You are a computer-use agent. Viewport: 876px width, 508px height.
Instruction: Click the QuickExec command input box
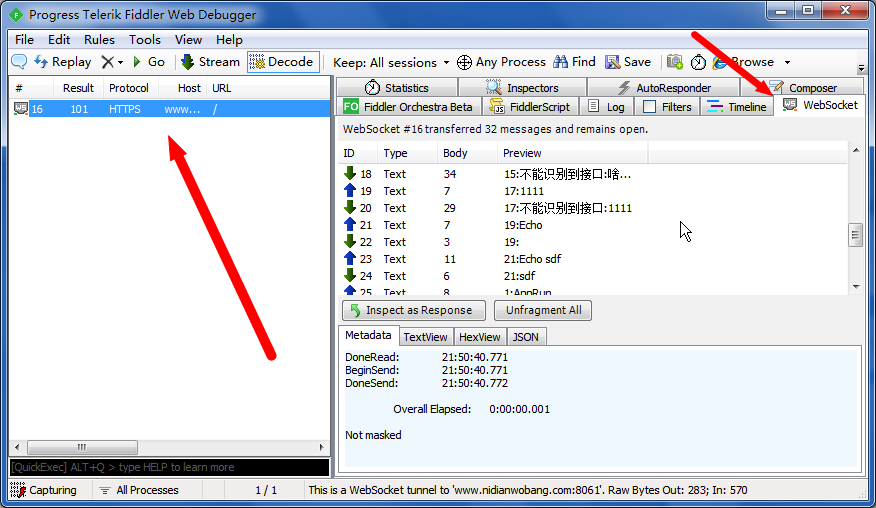(x=169, y=467)
